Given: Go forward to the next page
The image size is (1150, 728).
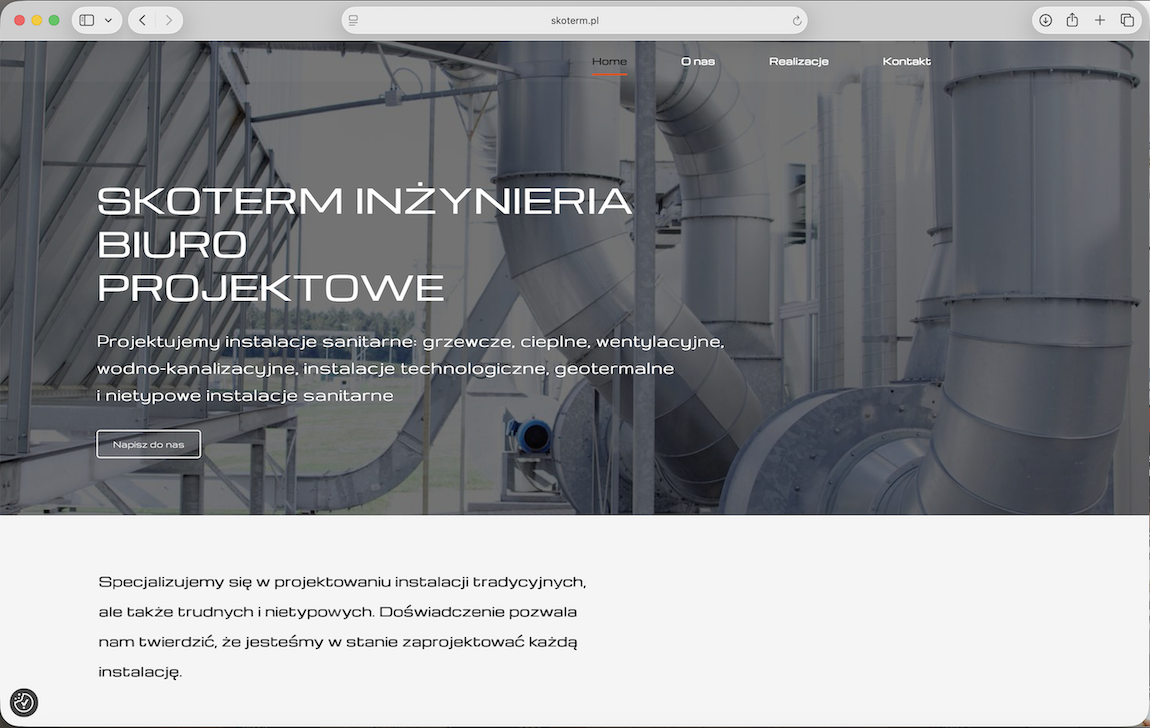Looking at the screenshot, I should pyautogui.click(x=168, y=20).
